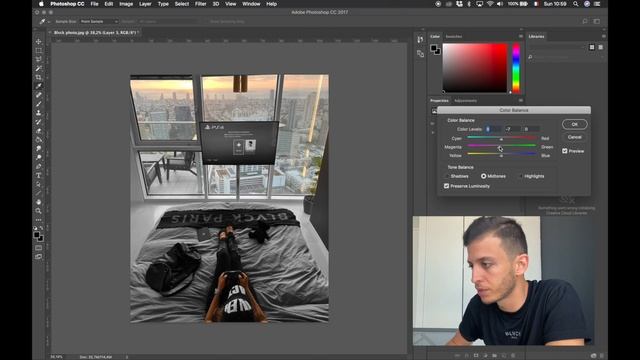The height and width of the screenshot is (360, 640).
Task: Click the Cyan-Red slider track
Action: [x=502, y=138]
